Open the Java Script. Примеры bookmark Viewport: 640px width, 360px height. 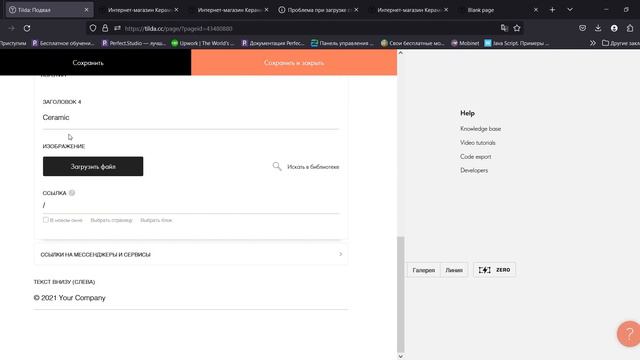coord(517,43)
